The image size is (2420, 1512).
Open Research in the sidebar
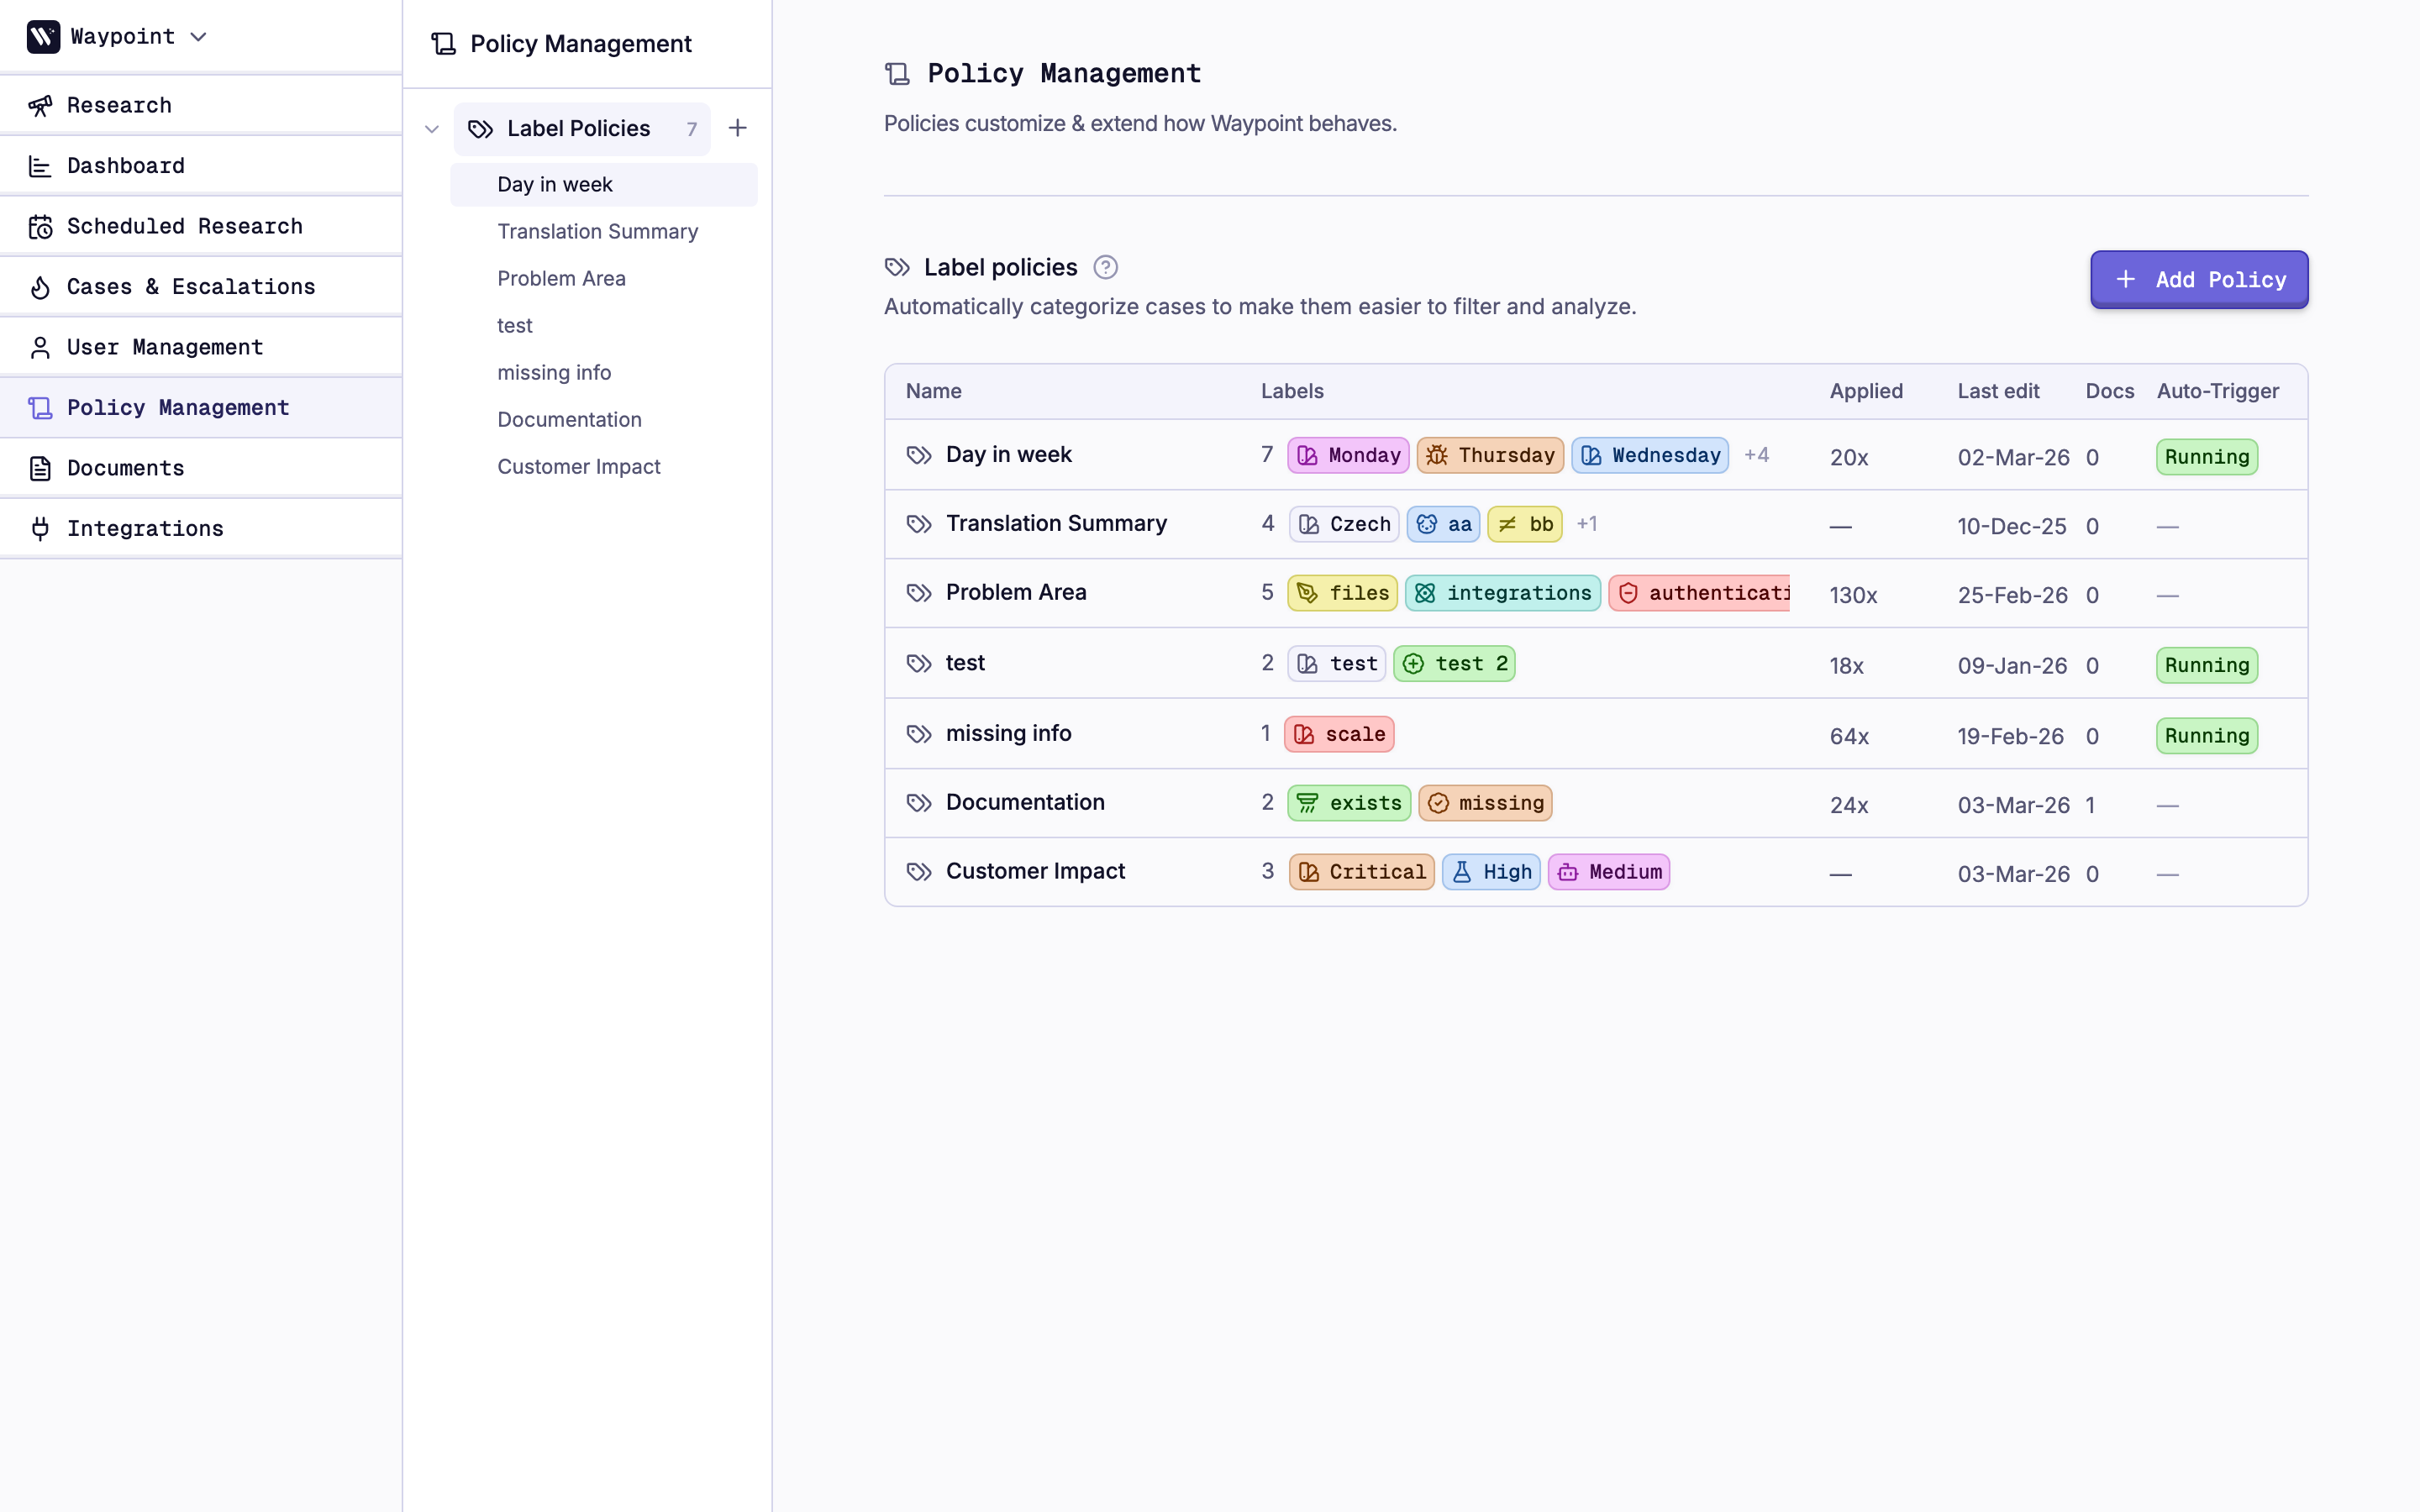click(x=201, y=105)
